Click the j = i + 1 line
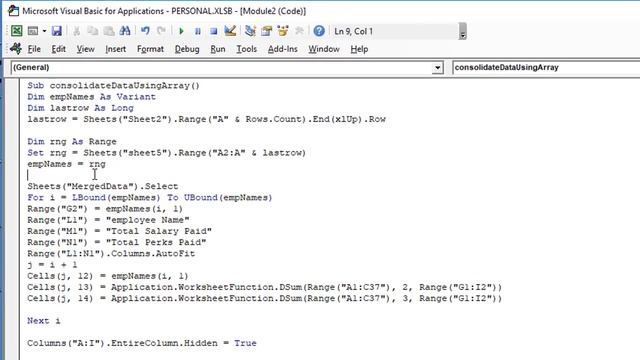 tap(52, 265)
